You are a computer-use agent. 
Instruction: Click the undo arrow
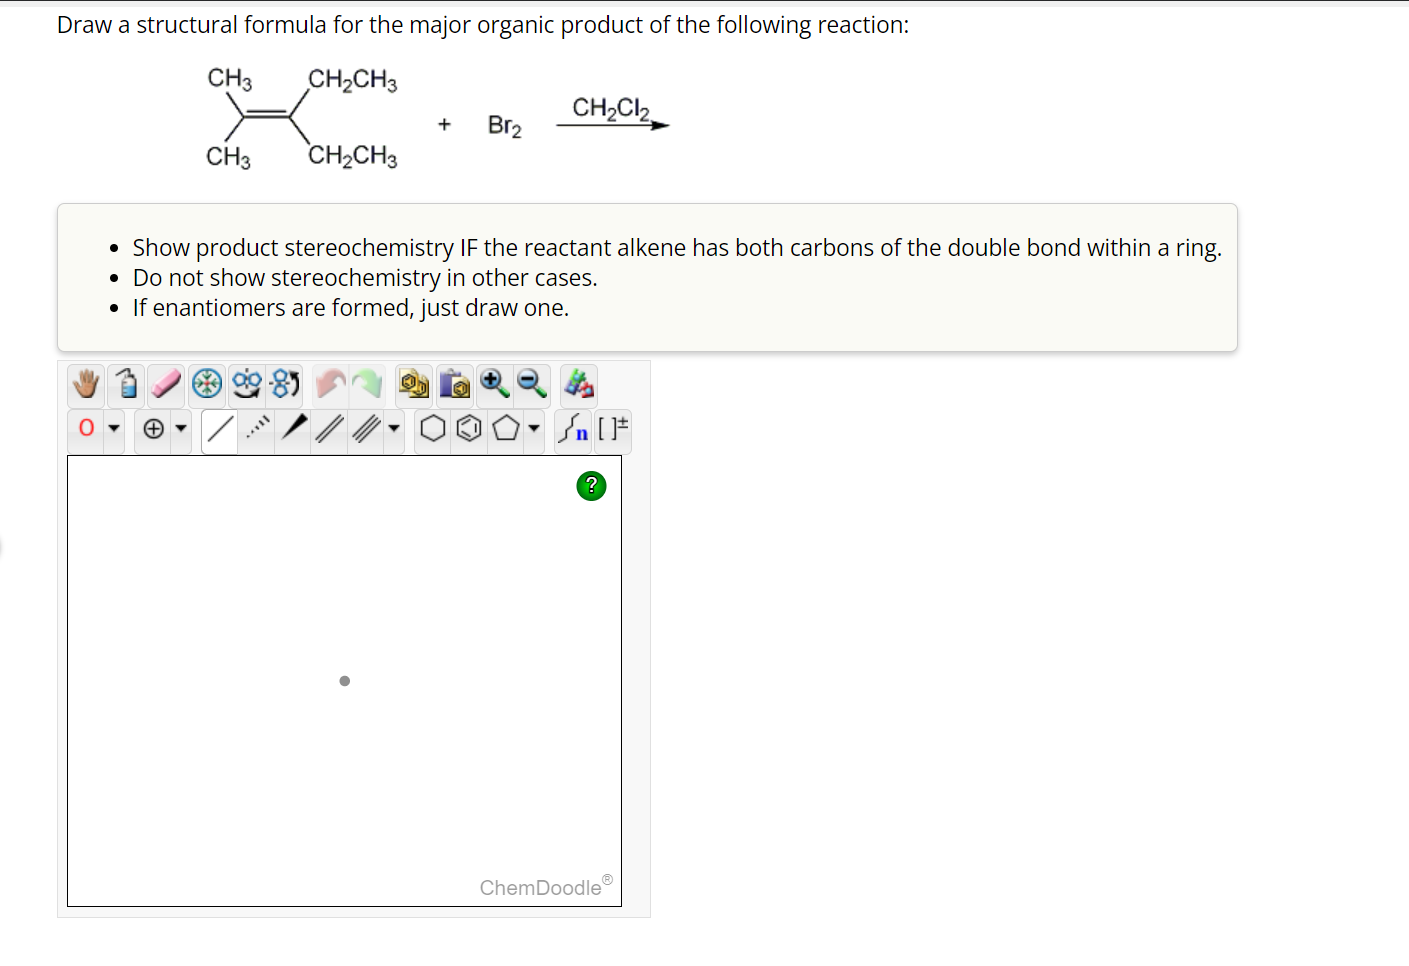(330, 383)
